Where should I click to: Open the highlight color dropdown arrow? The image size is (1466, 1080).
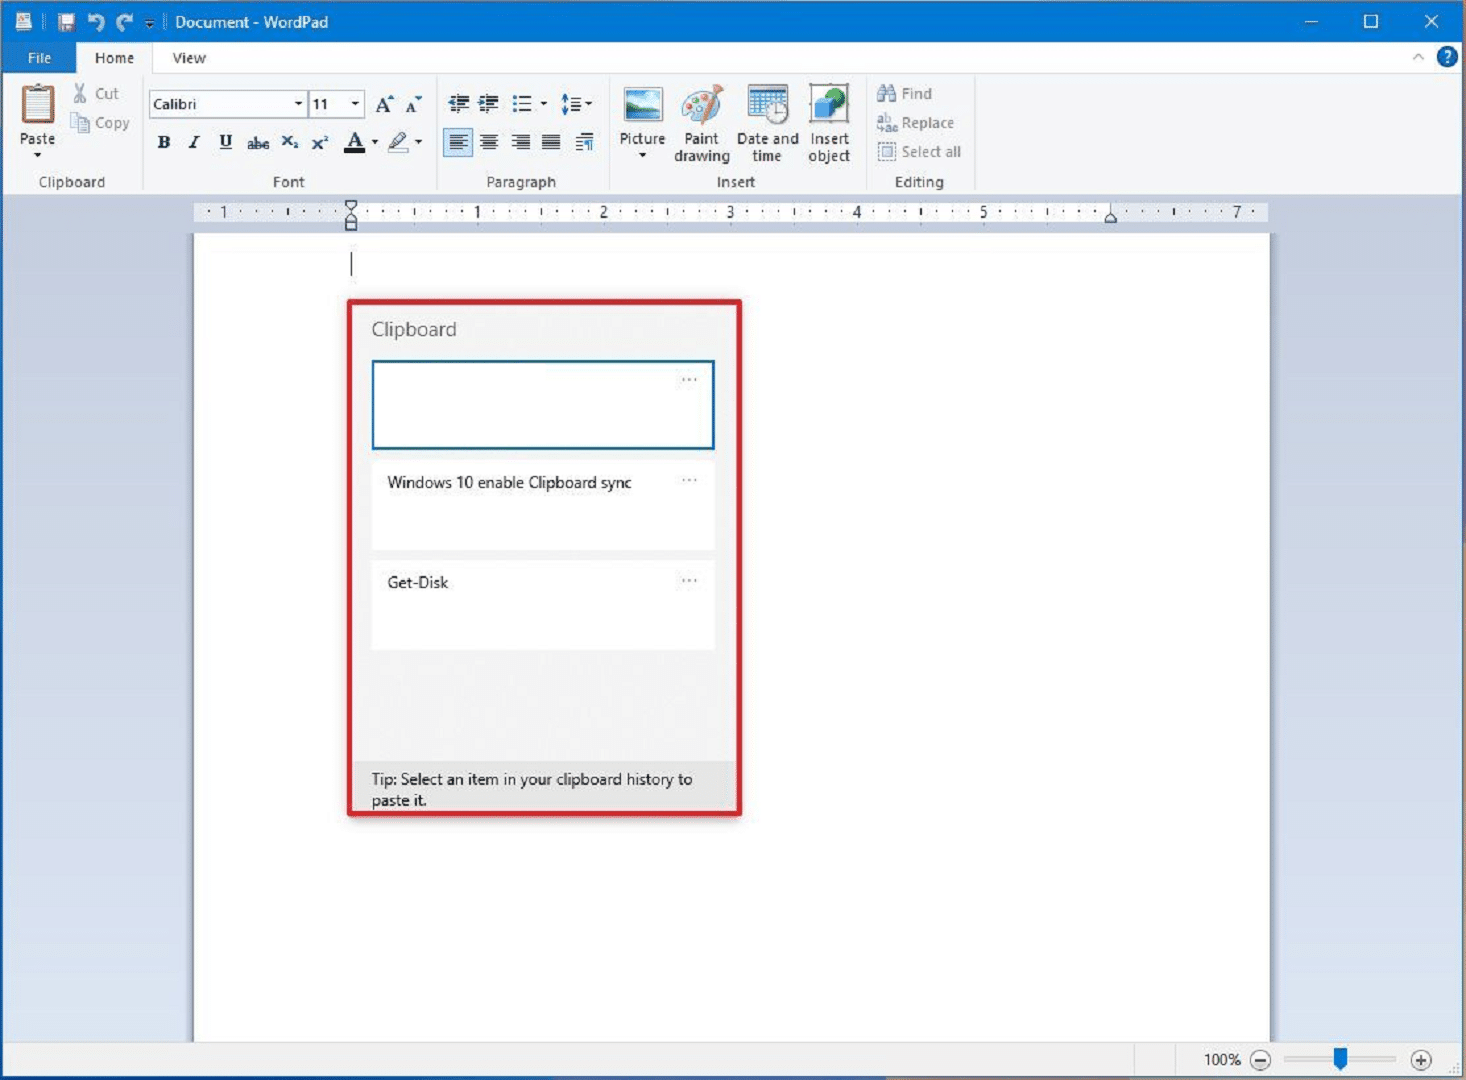point(418,142)
